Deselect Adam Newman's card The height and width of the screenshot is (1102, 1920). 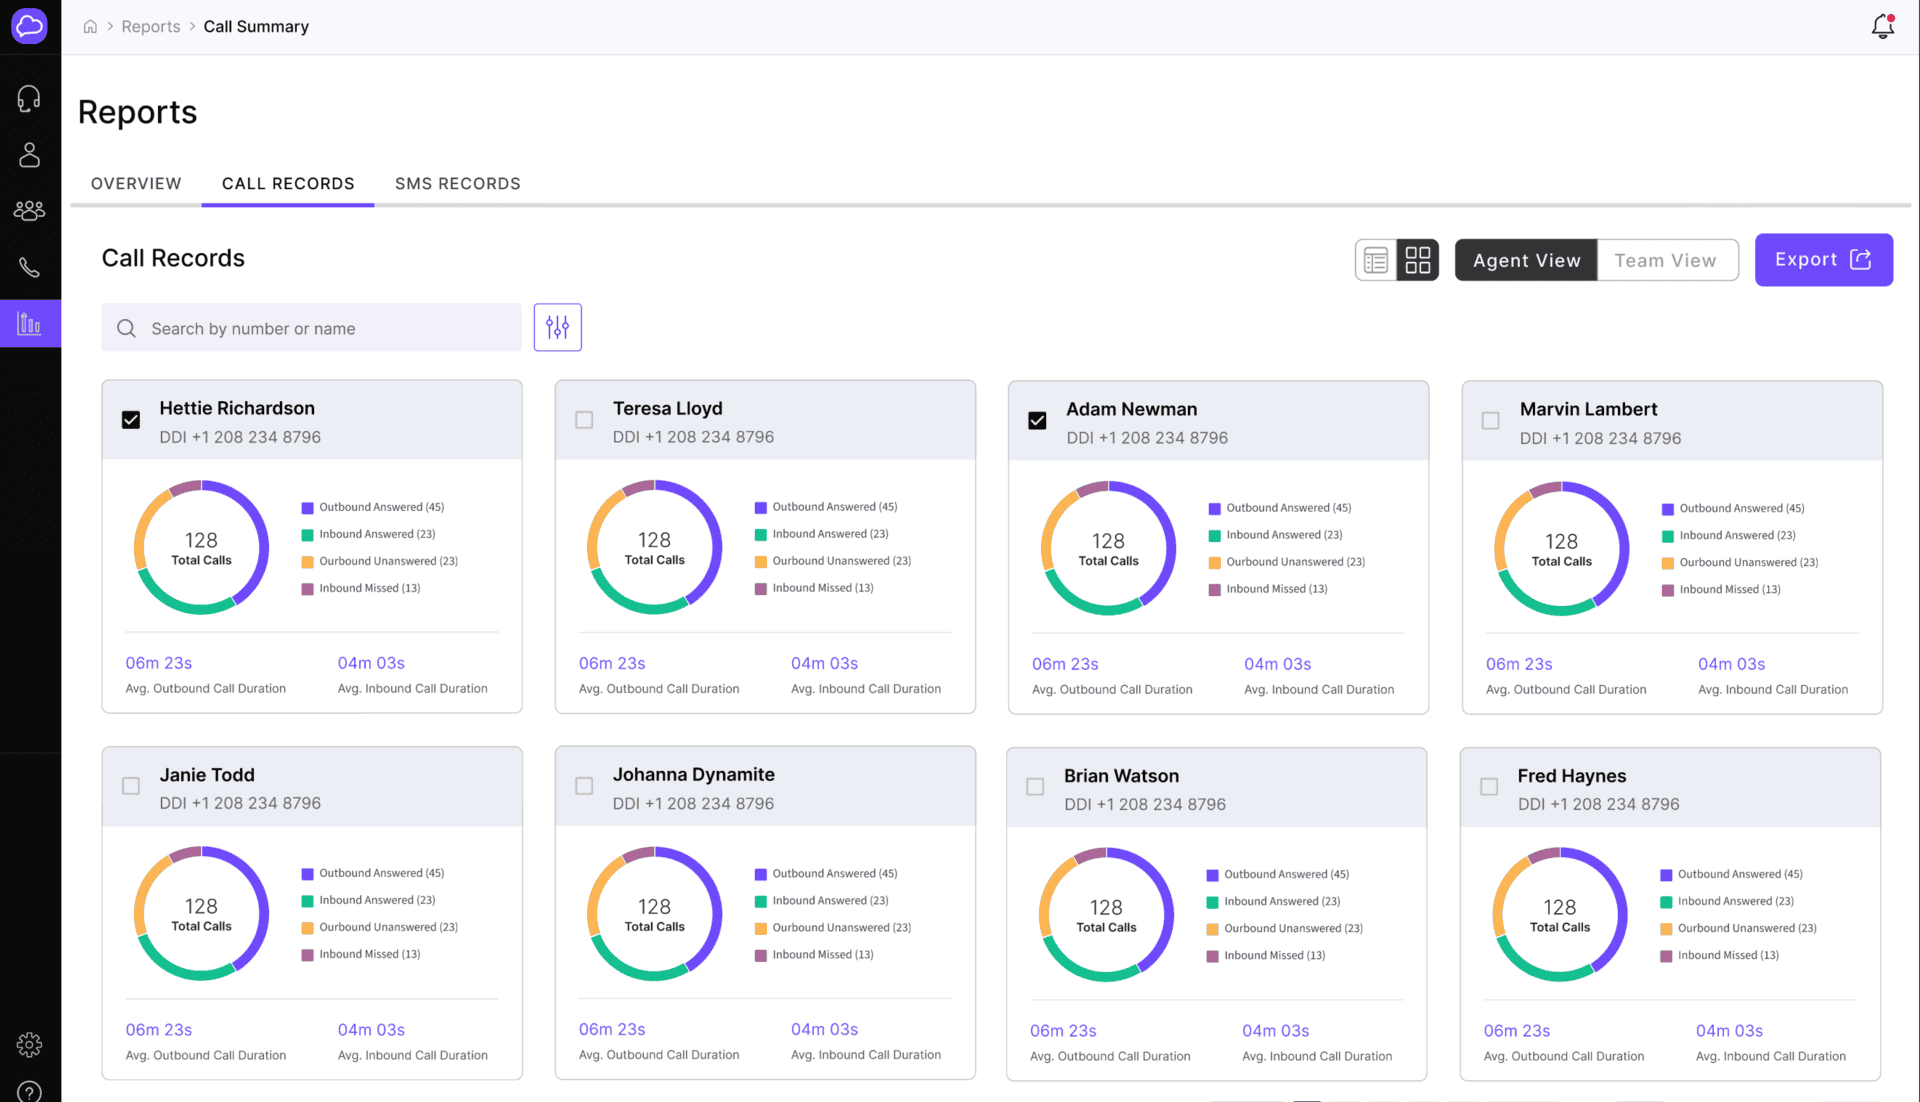coord(1036,421)
